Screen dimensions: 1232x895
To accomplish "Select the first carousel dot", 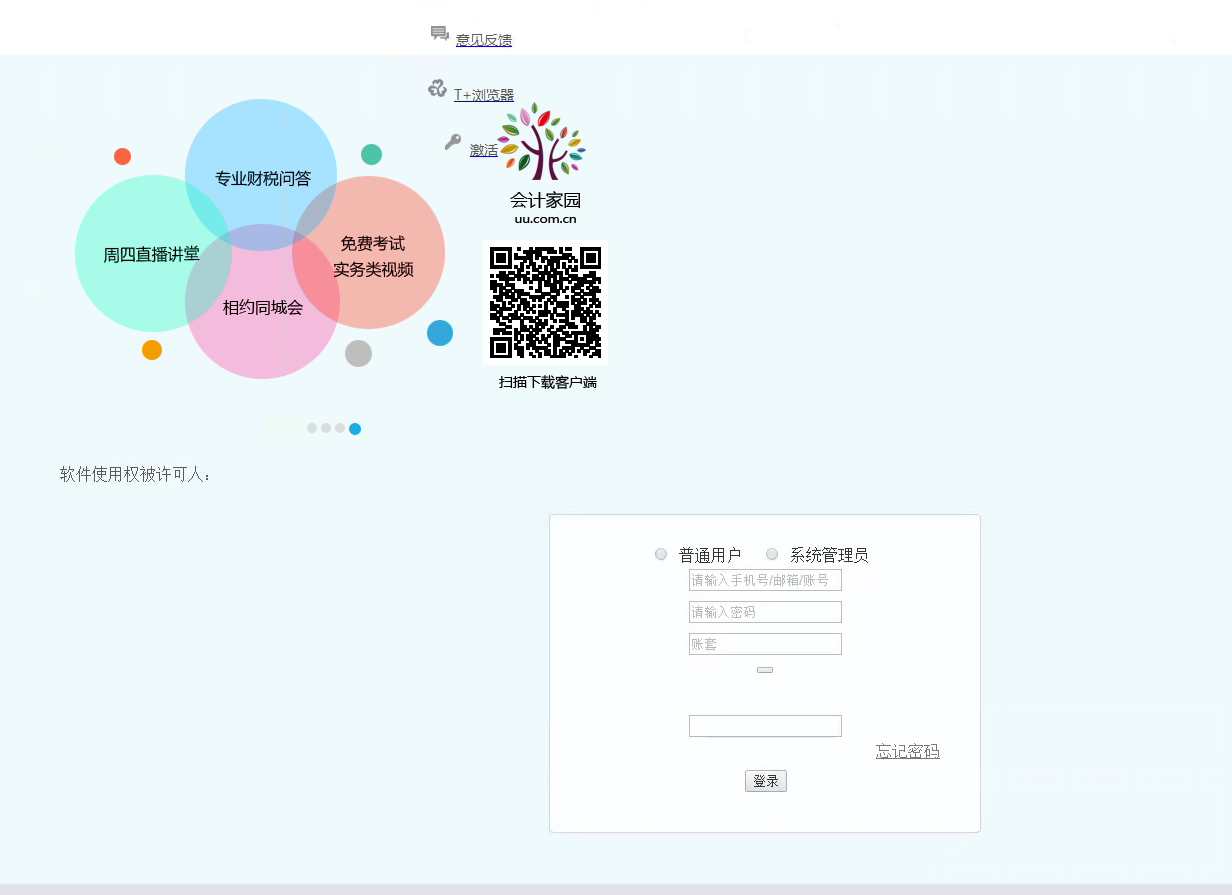I will click(312, 428).
